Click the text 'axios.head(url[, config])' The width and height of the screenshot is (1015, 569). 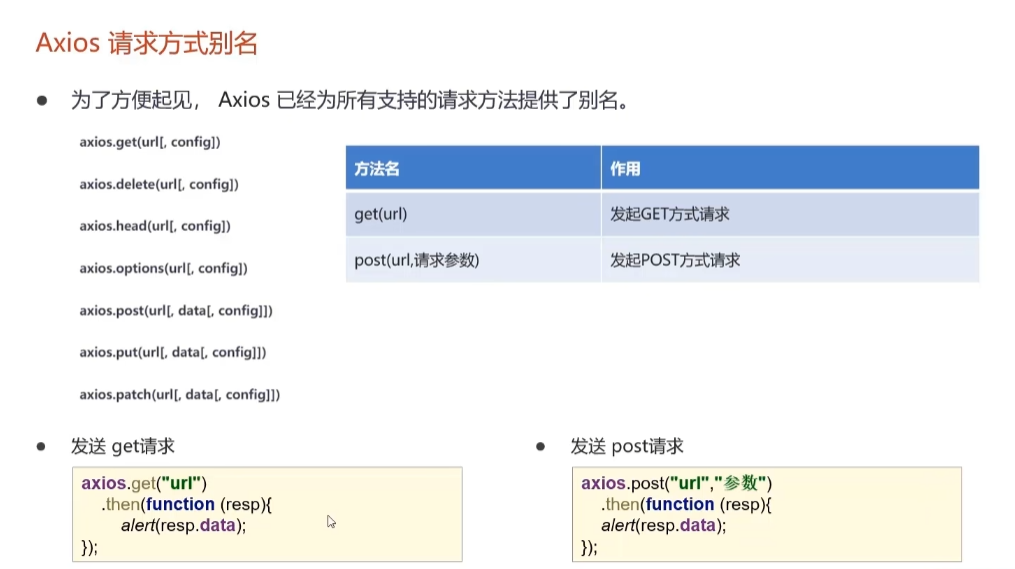click(155, 226)
